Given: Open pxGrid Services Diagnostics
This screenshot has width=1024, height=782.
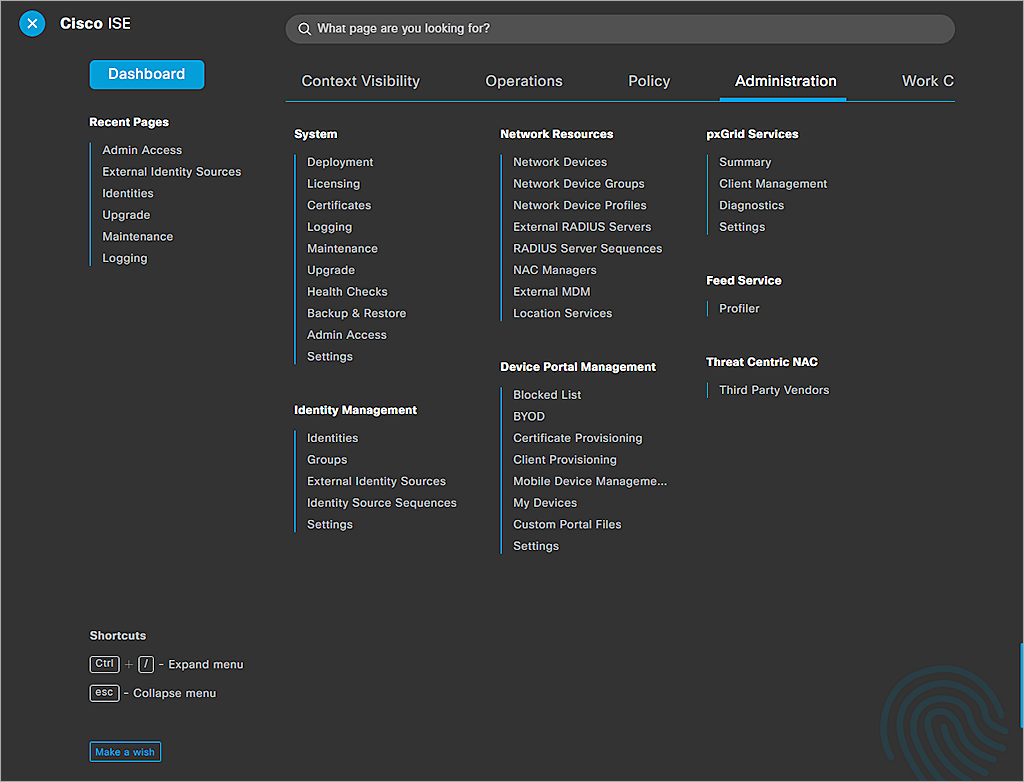Looking at the screenshot, I should tap(749, 205).
